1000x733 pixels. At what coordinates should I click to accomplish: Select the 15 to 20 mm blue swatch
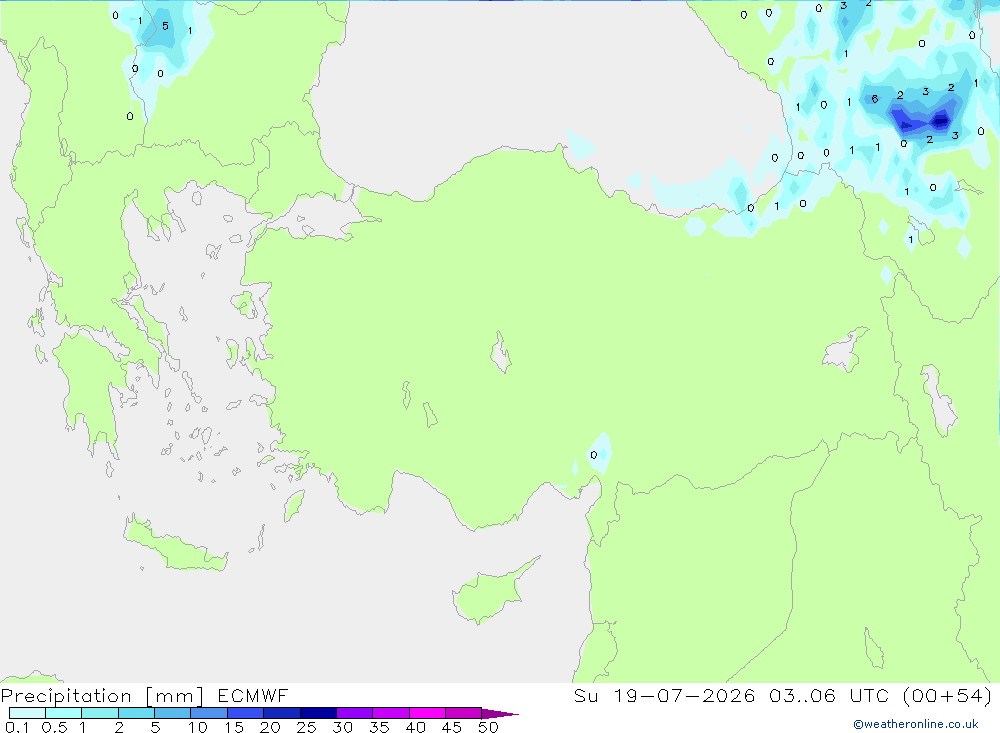[246, 713]
